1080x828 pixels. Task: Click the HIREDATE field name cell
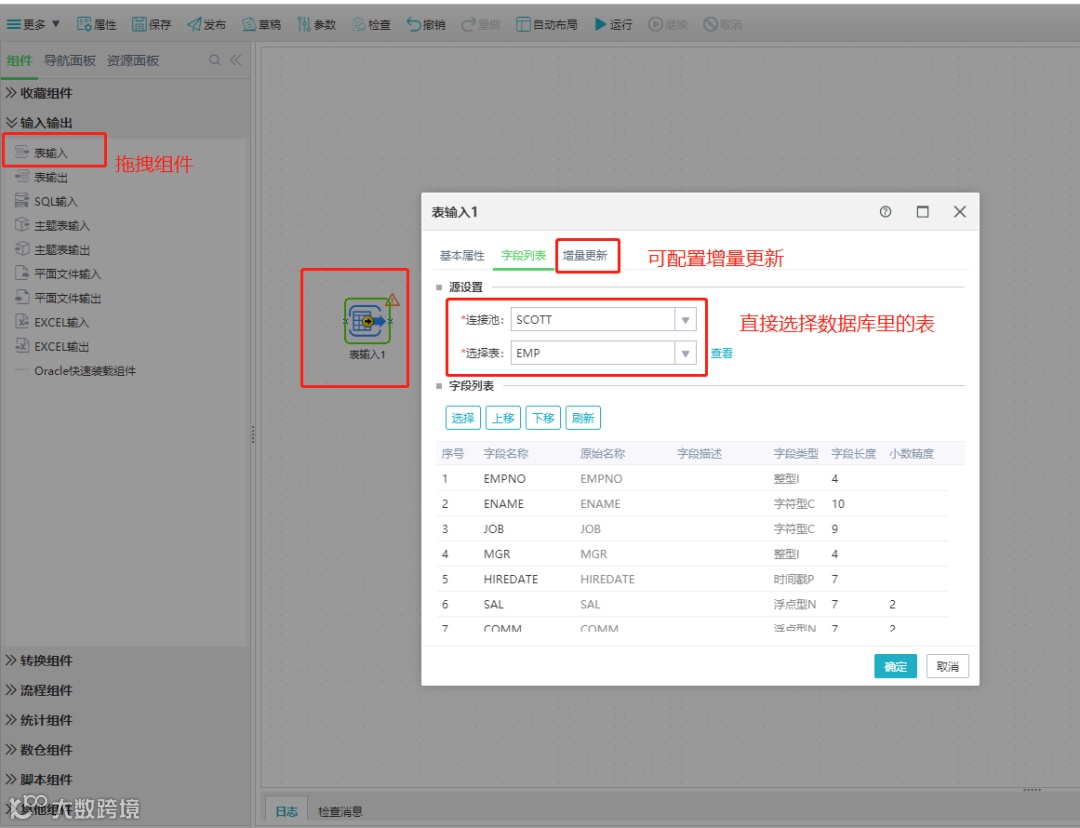(510, 579)
